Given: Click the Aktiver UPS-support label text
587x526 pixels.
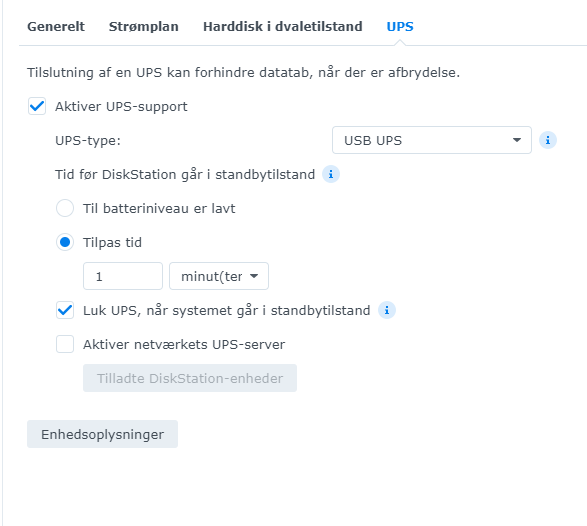Looking at the screenshot, I should pos(121,107).
